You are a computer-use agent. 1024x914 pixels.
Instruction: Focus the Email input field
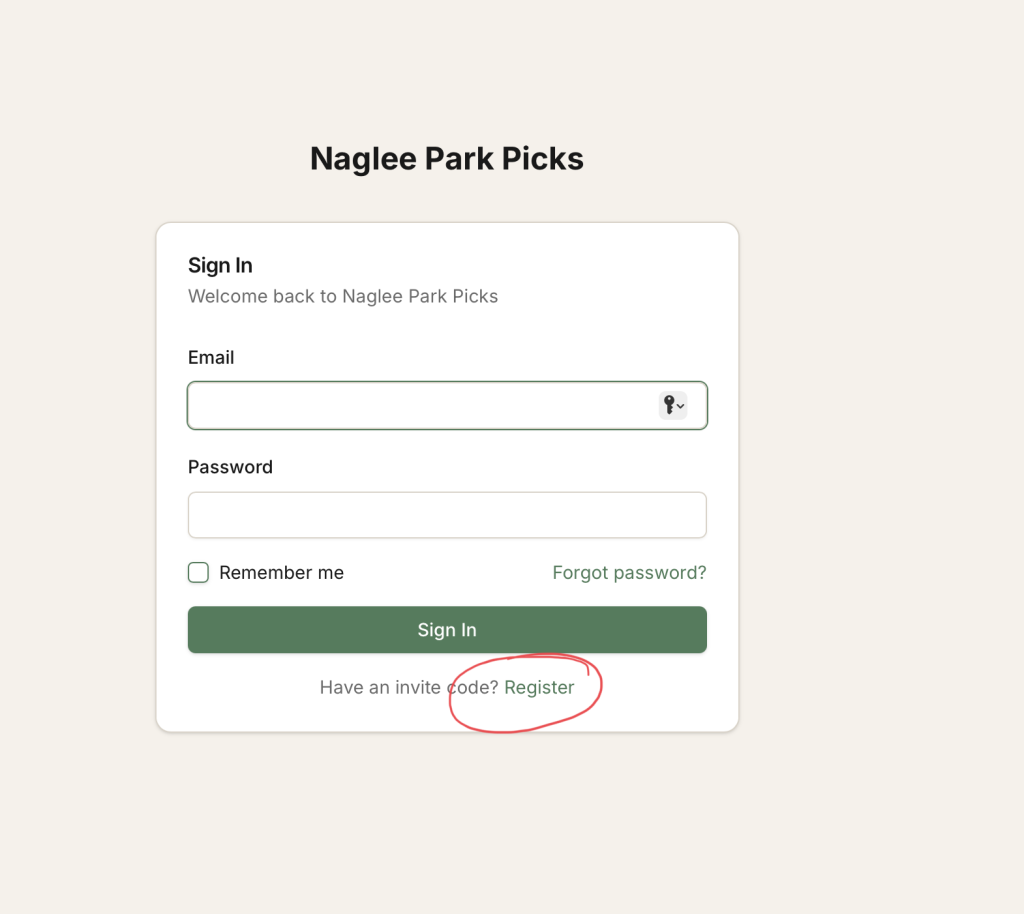tap(420, 406)
